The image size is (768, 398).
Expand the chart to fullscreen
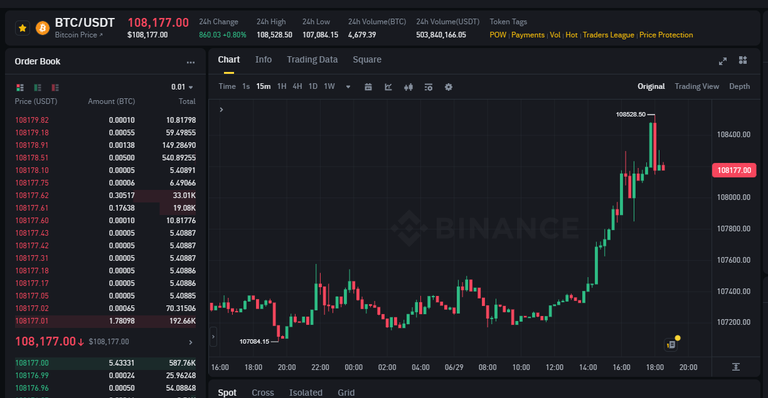(x=722, y=61)
